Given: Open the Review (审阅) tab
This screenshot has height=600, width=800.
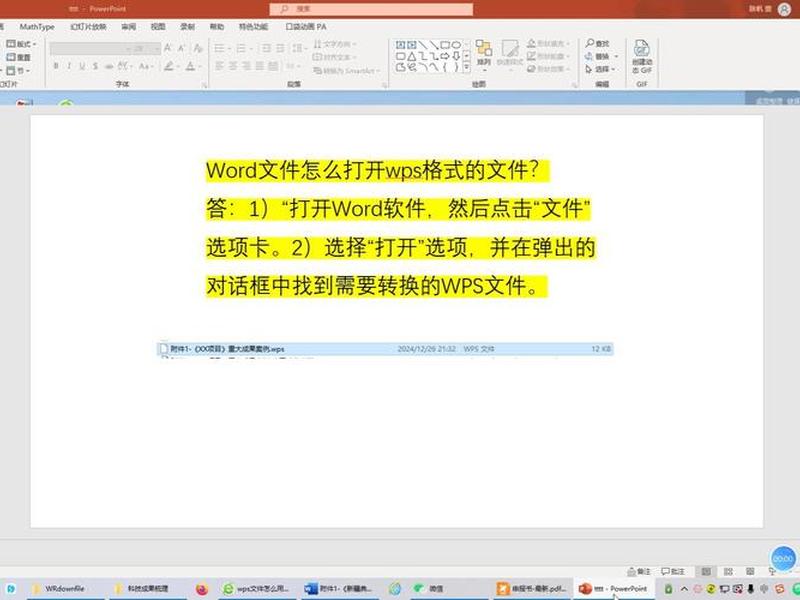Looking at the screenshot, I should (x=129, y=27).
